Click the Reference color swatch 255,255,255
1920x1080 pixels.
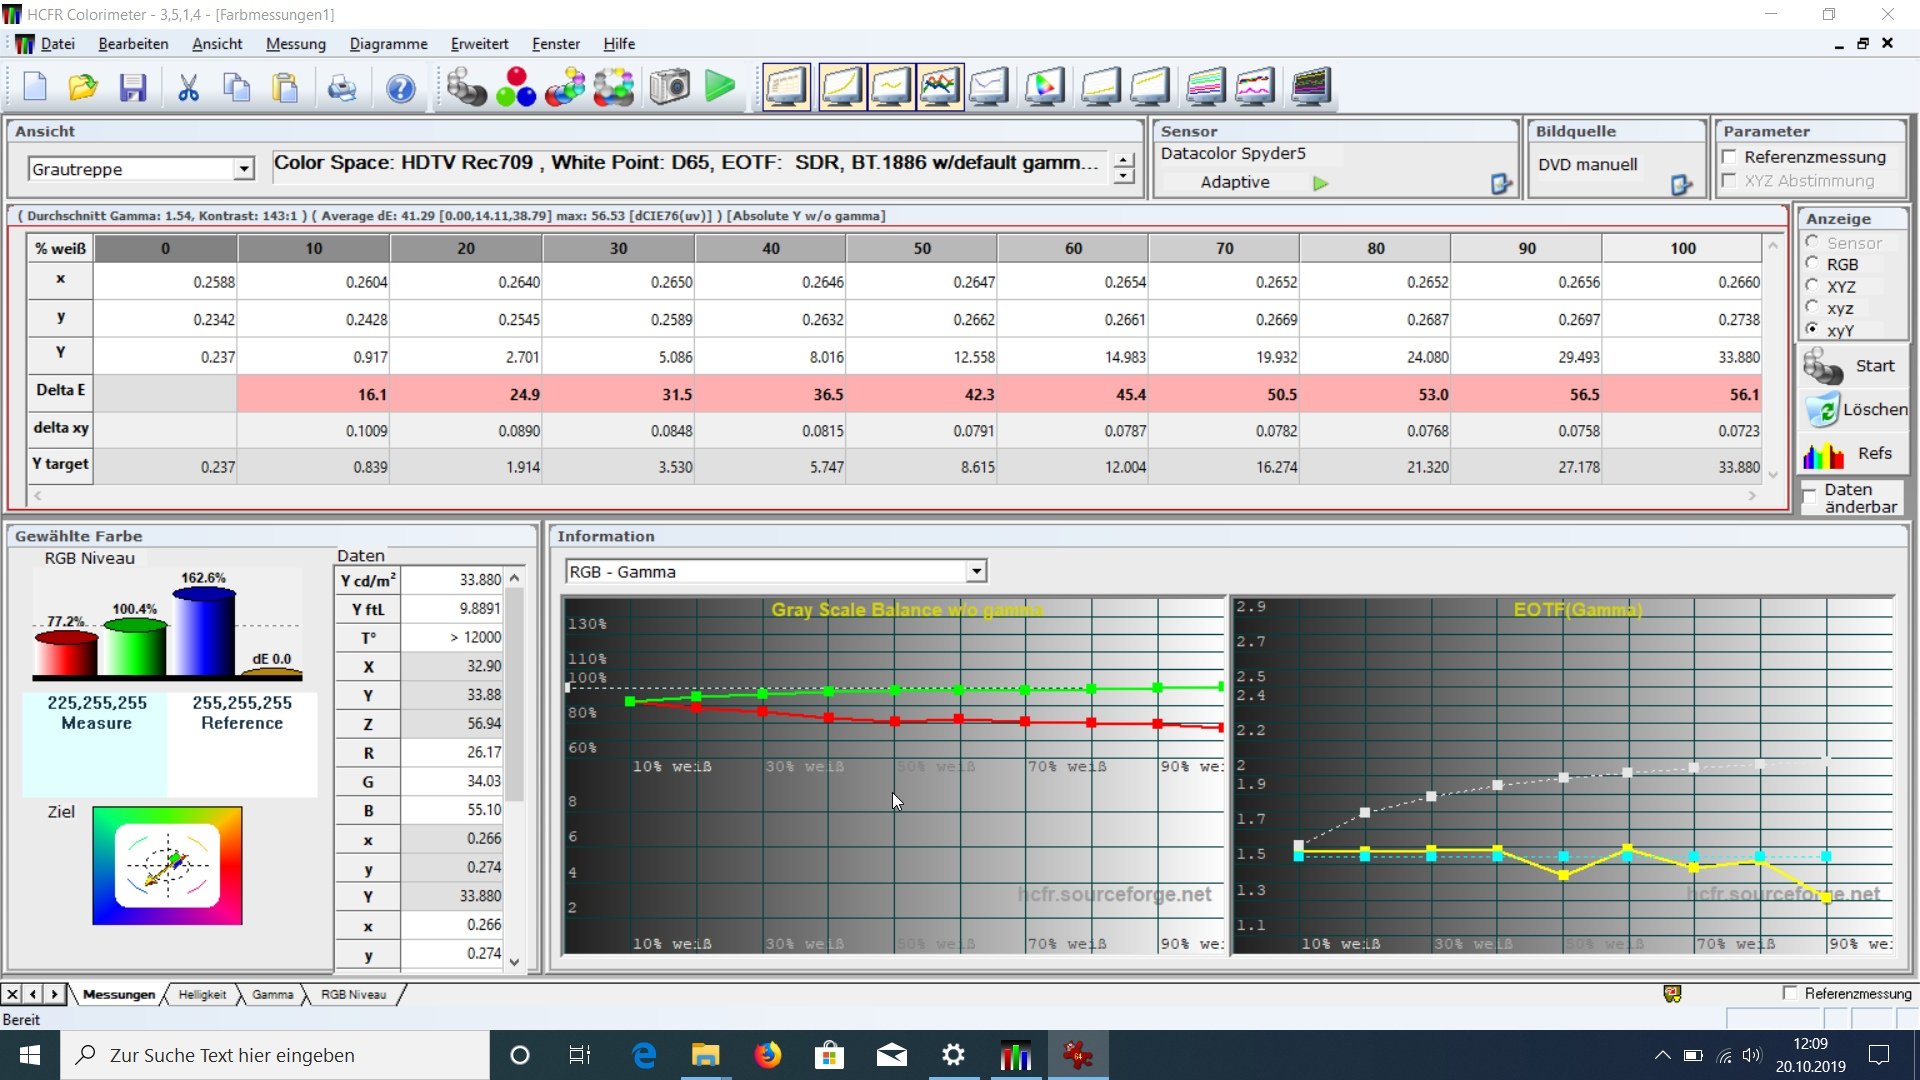(242, 744)
